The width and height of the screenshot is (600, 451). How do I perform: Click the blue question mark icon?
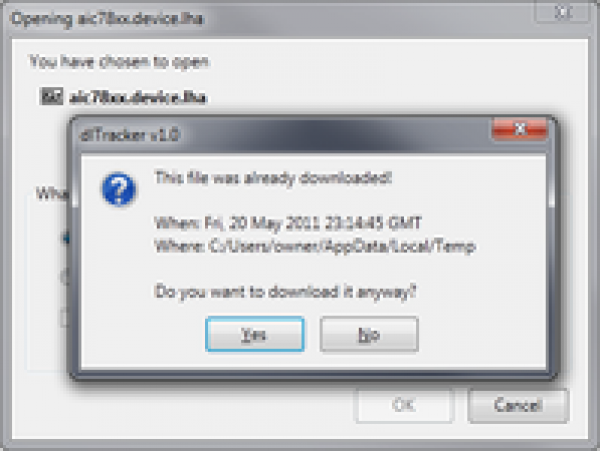pos(119,189)
